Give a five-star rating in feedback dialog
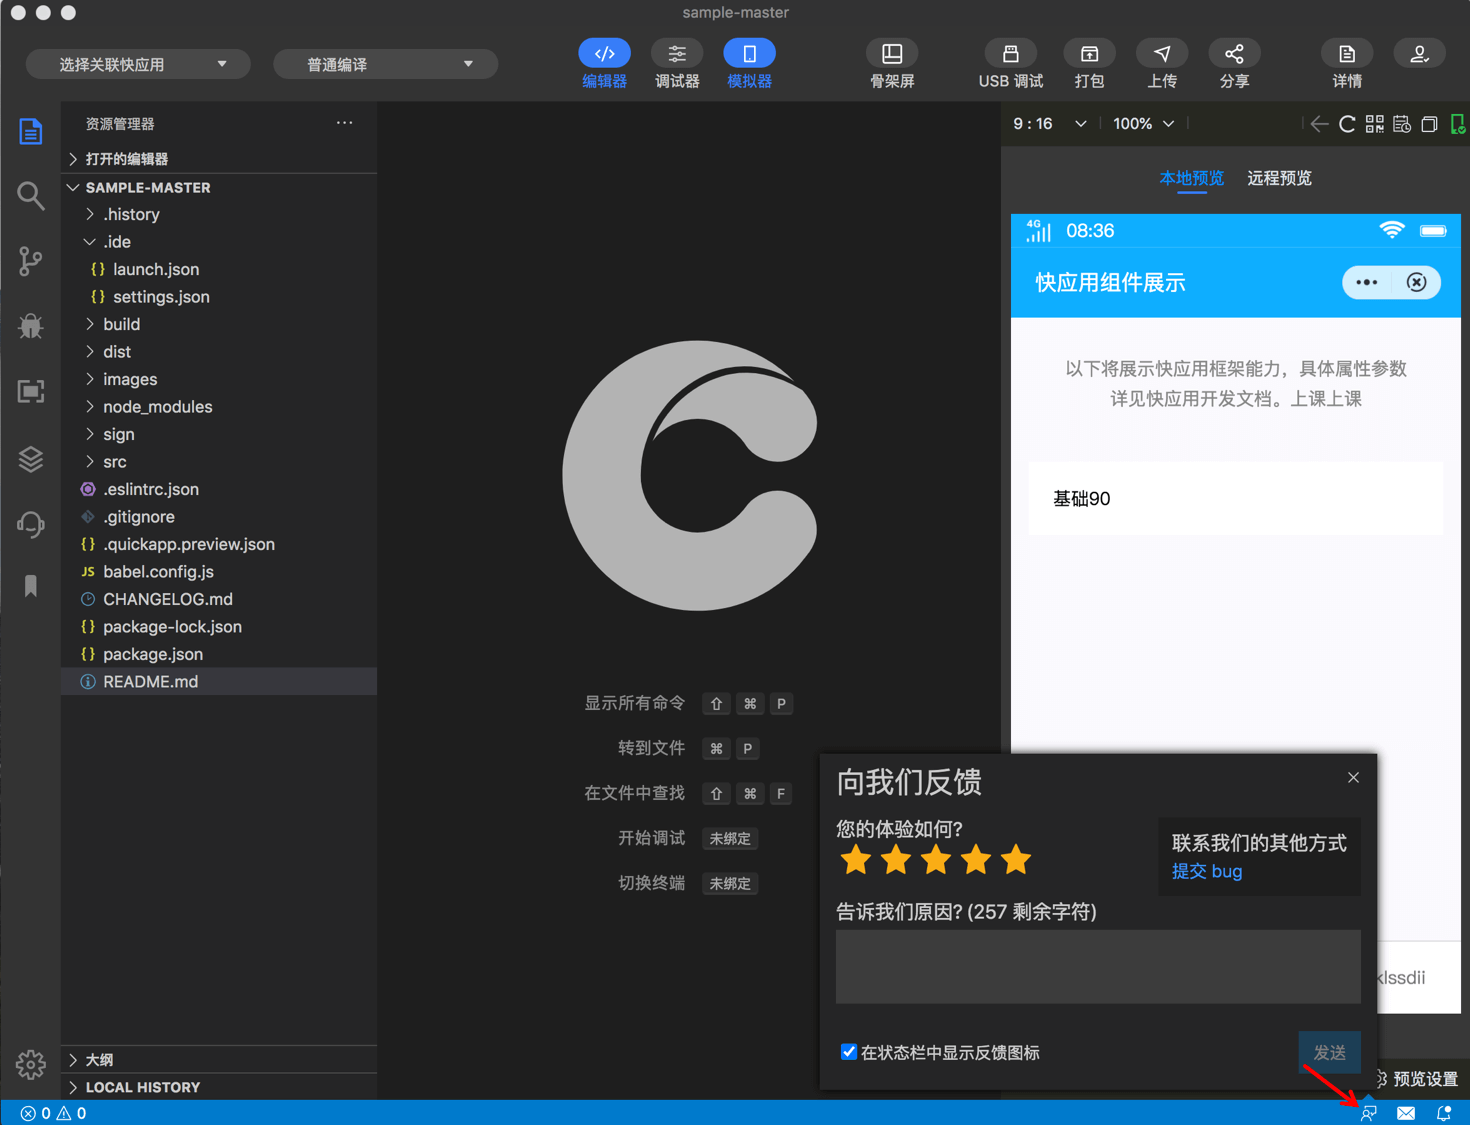 click(1015, 859)
